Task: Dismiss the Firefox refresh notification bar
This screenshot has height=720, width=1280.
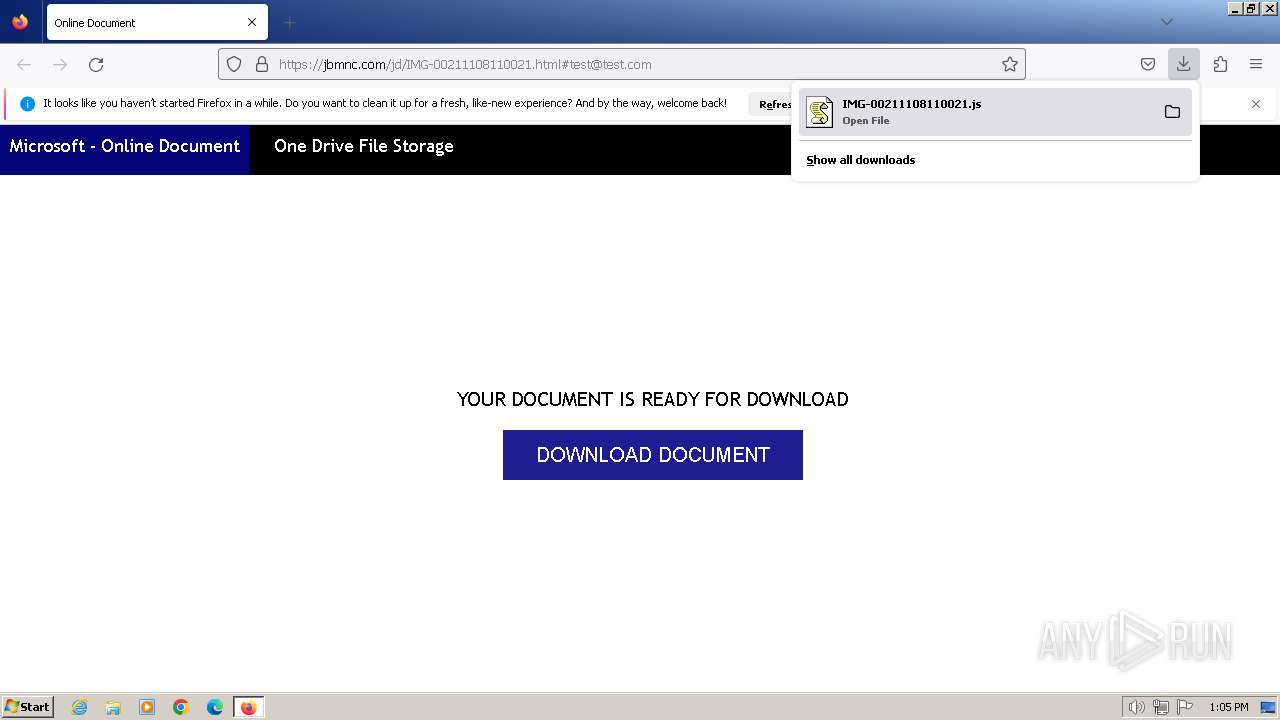Action: (1256, 104)
